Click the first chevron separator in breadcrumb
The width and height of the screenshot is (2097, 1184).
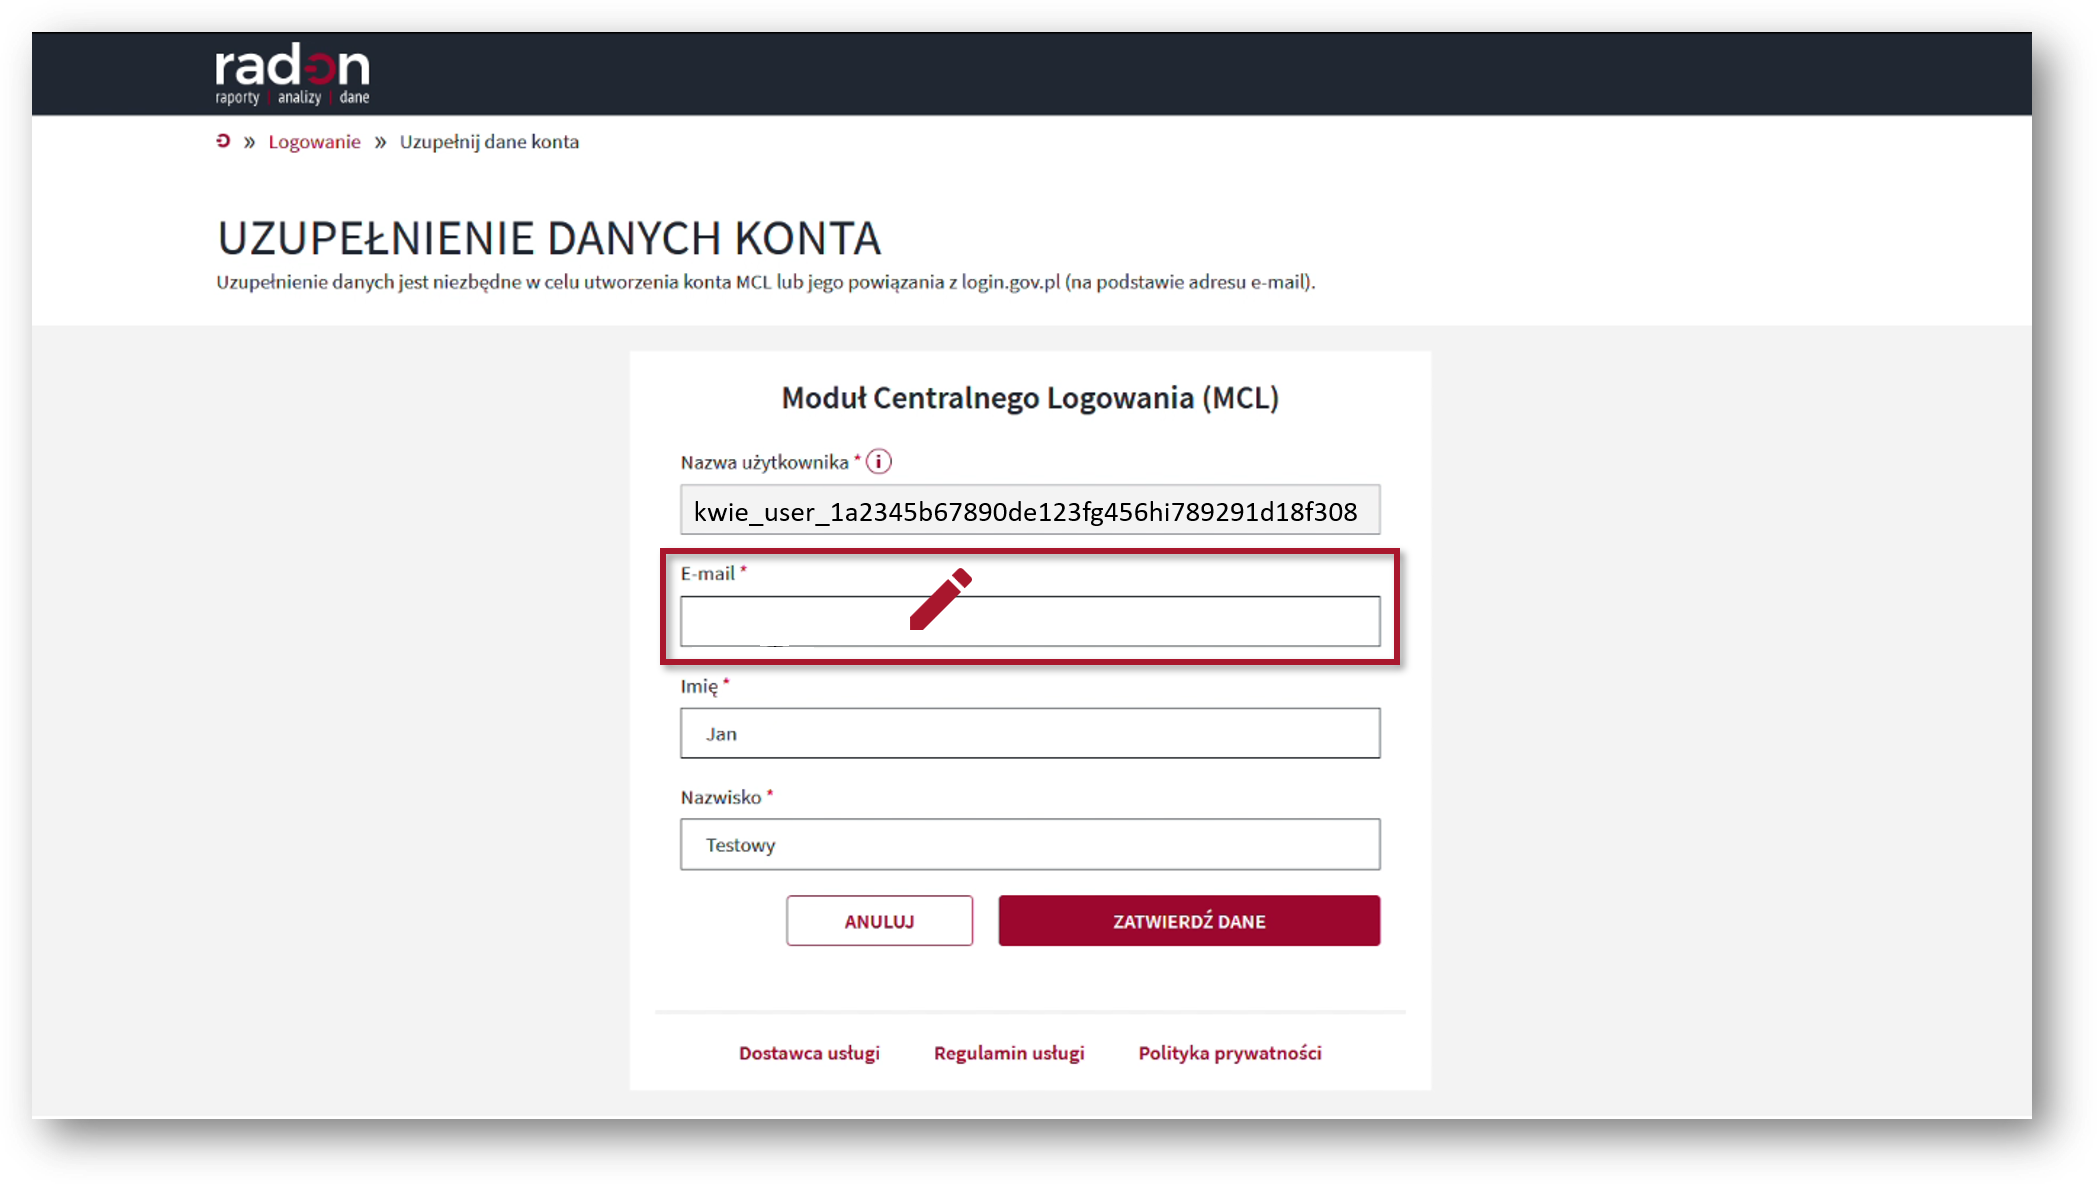[x=250, y=141]
